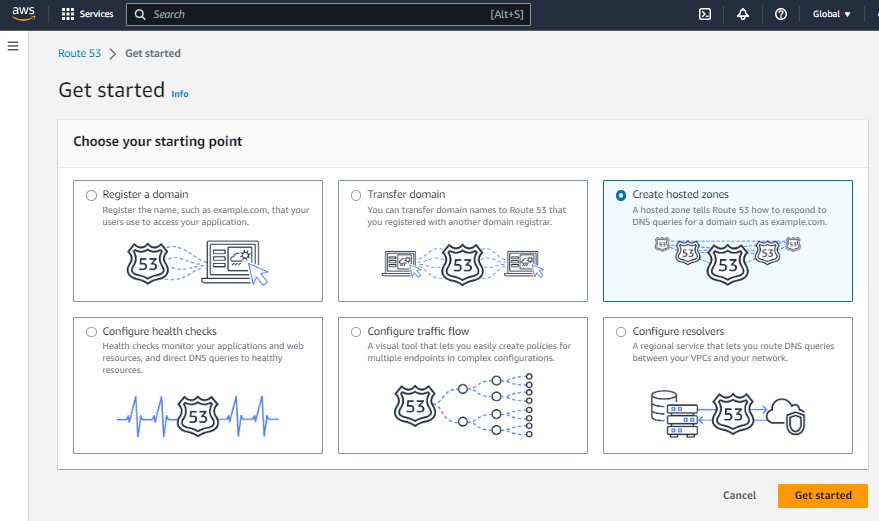Click the Cancel button
The width and height of the screenshot is (879, 521).
tap(739, 495)
